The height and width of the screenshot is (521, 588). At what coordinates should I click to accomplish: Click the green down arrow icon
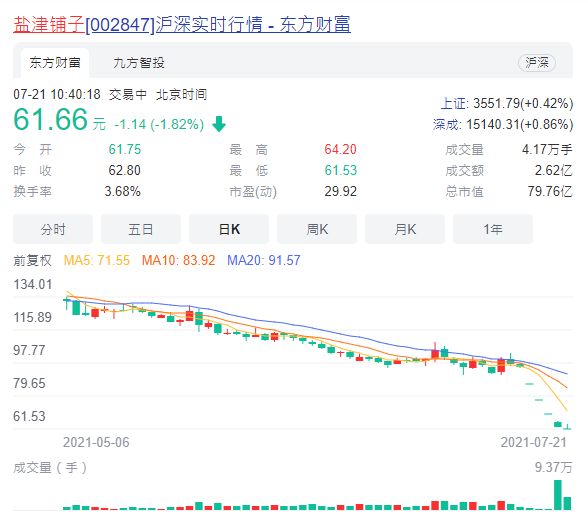coord(219,124)
